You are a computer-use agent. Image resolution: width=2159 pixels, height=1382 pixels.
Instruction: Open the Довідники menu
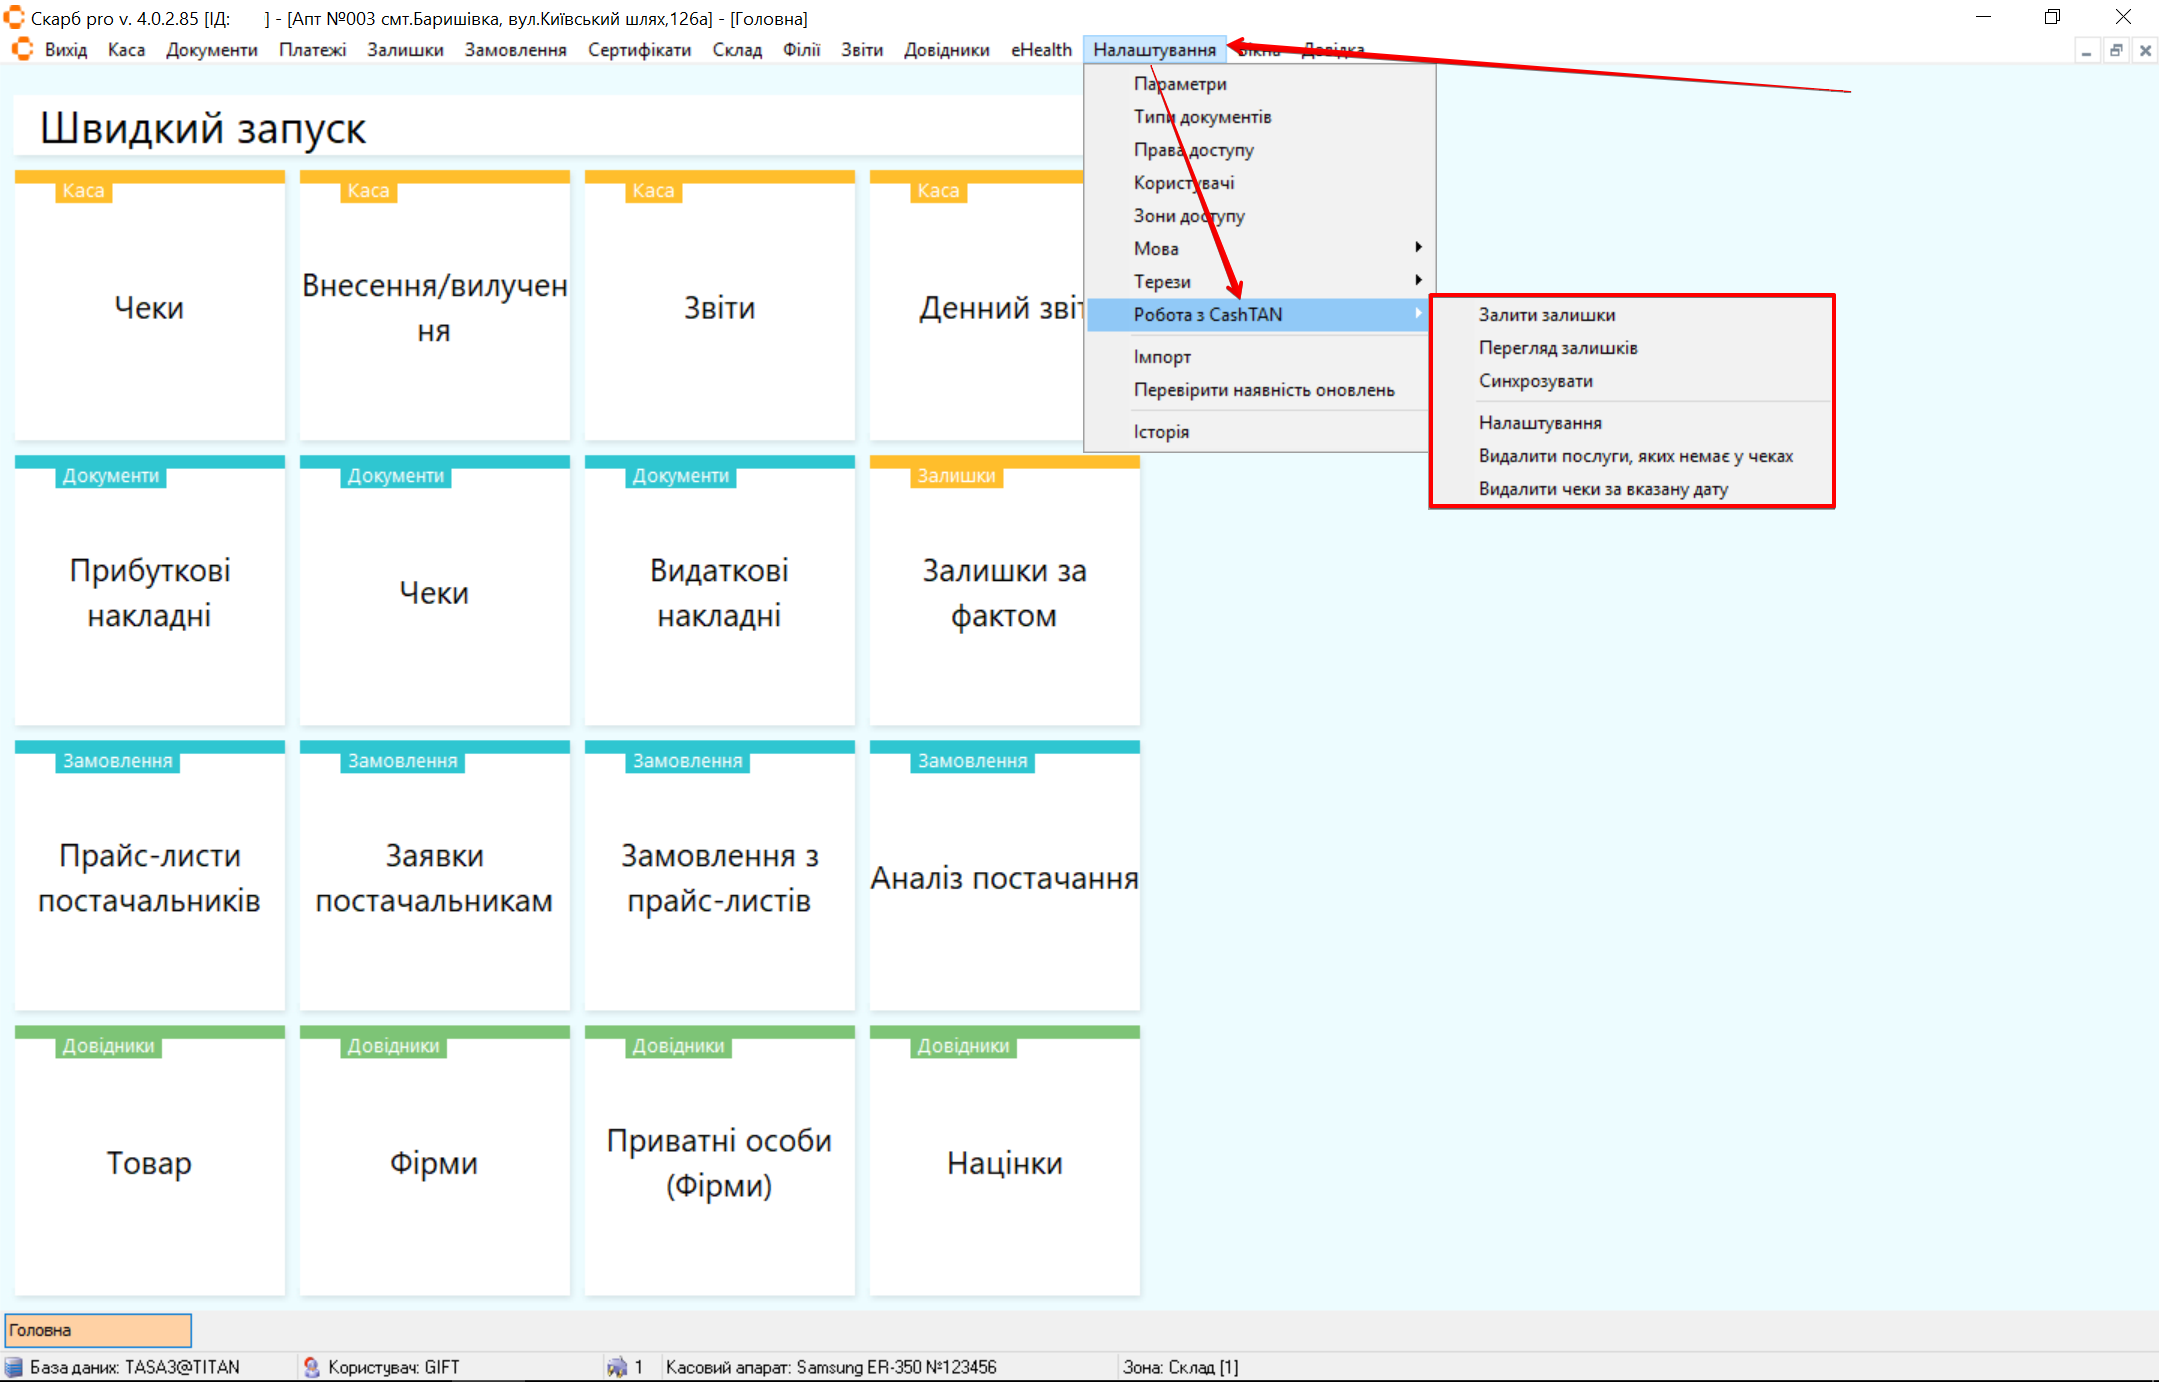click(x=945, y=49)
